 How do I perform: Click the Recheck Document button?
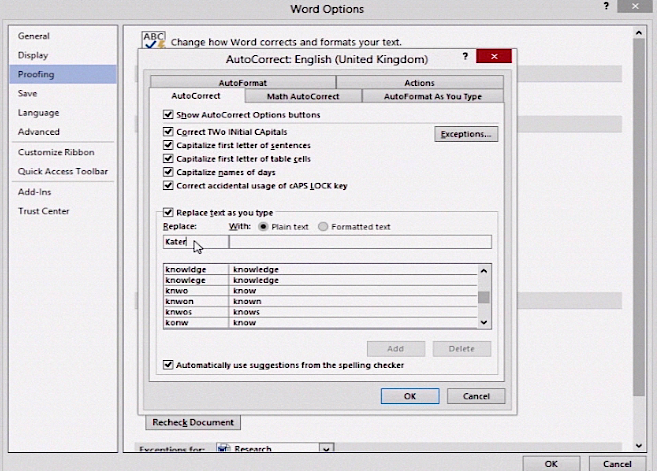point(193,422)
